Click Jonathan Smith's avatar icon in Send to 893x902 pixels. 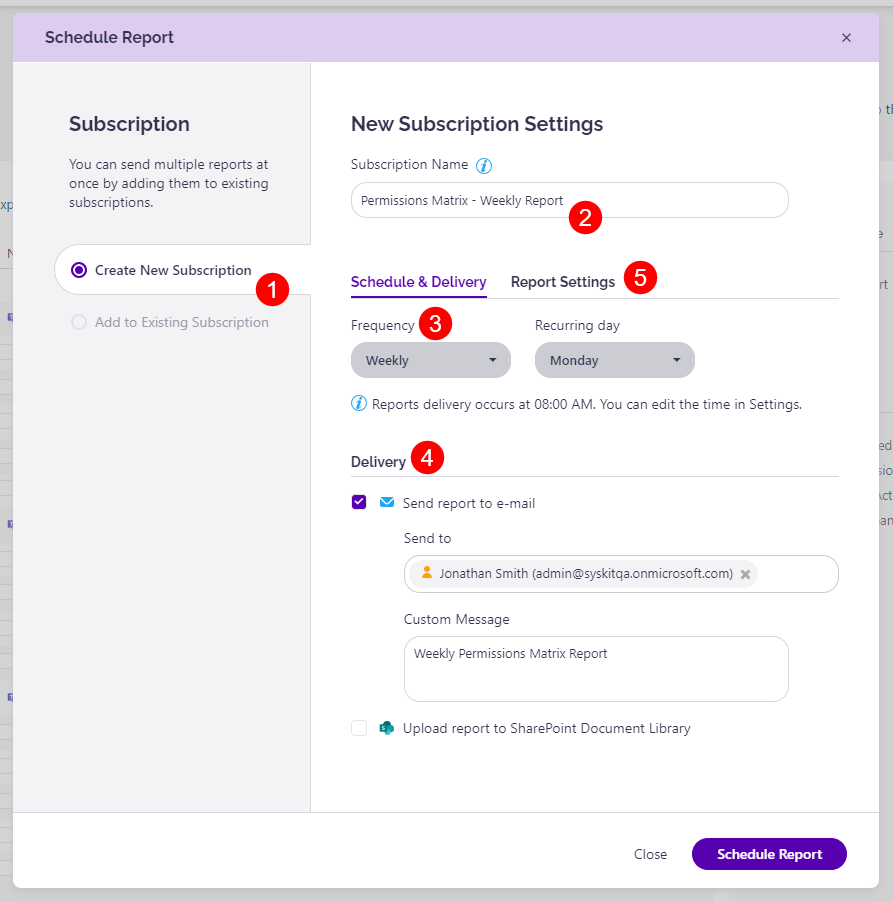point(427,573)
